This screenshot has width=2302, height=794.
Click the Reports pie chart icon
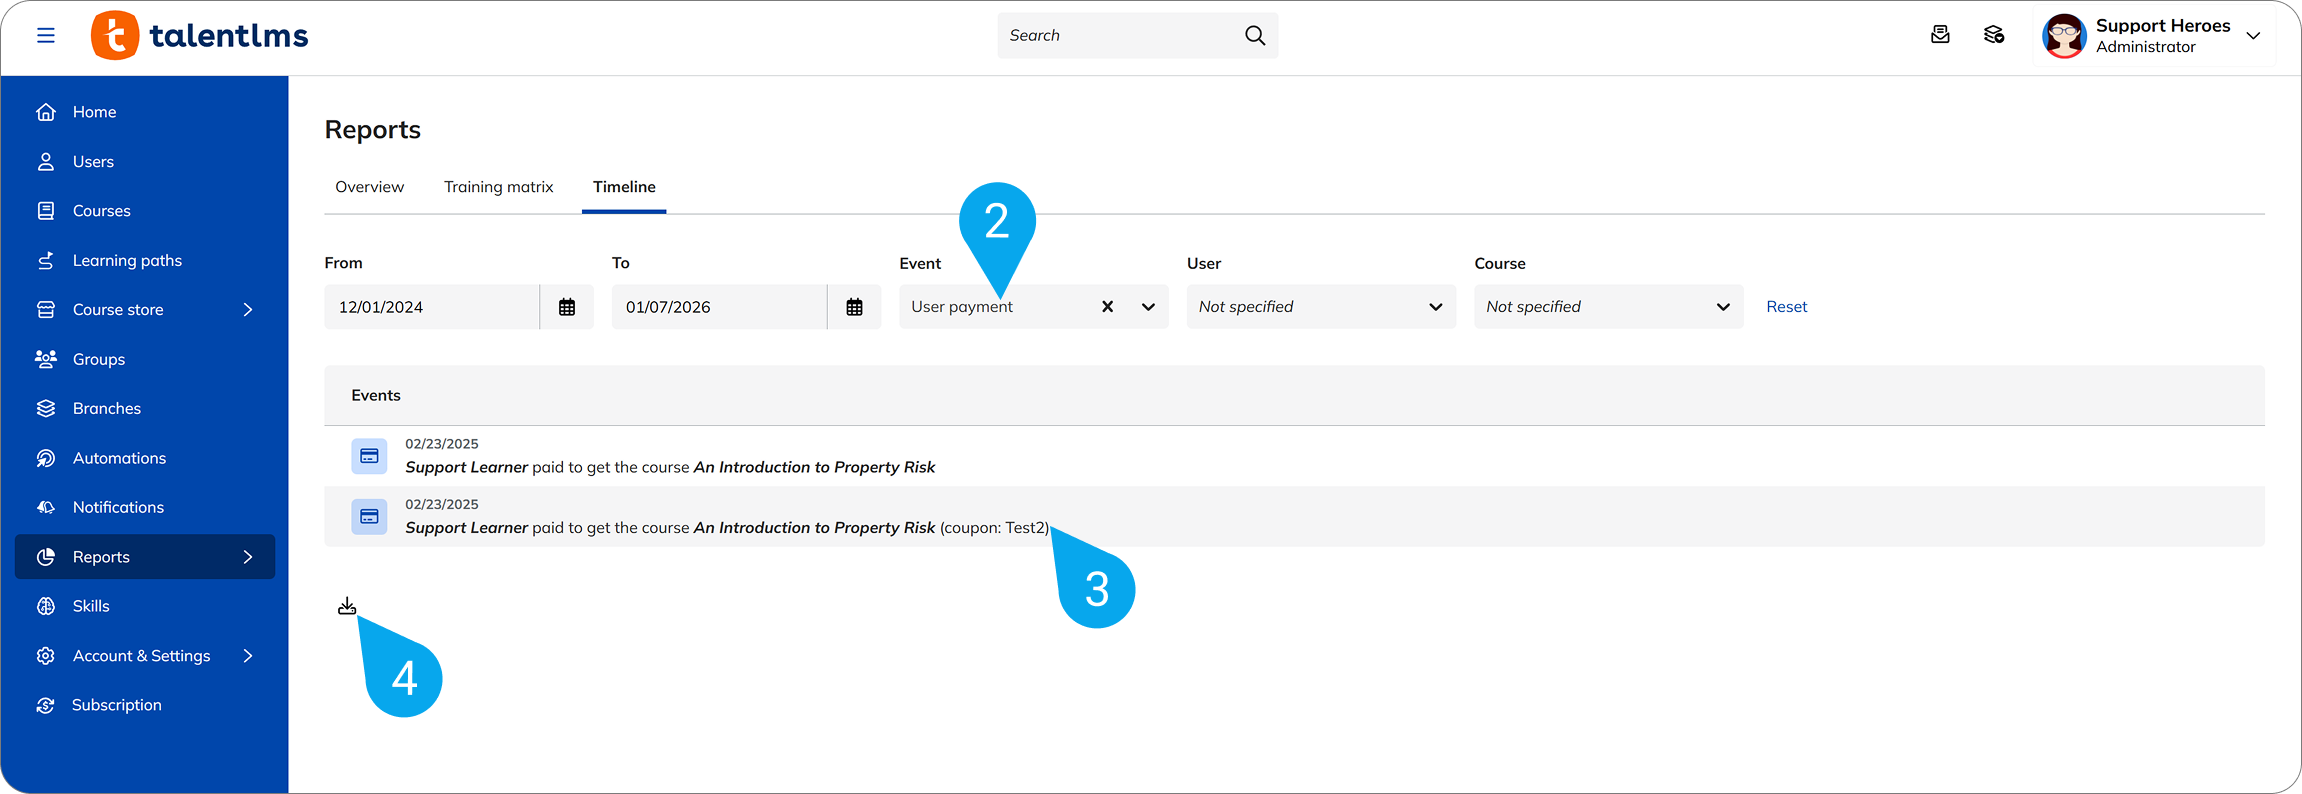pyautogui.click(x=46, y=557)
